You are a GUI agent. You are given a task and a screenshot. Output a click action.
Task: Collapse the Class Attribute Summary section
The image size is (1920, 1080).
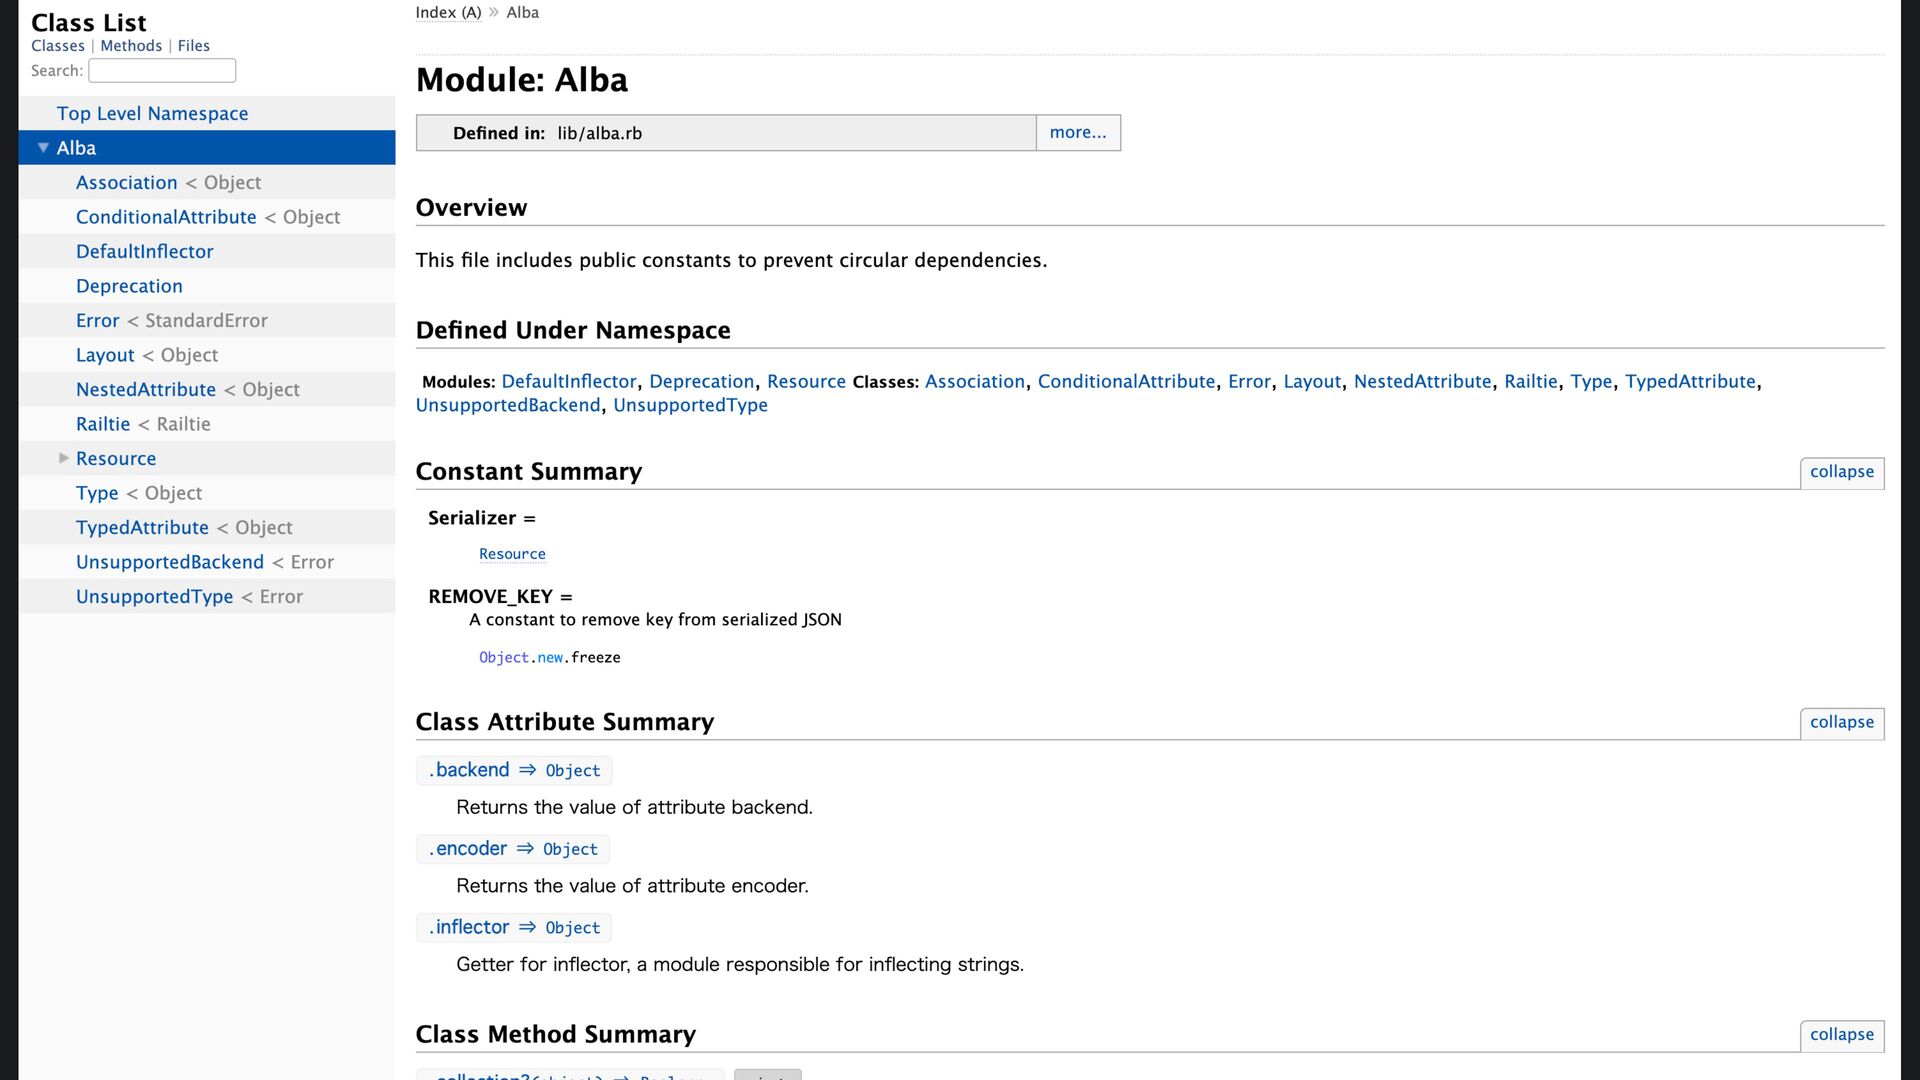click(x=1842, y=723)
